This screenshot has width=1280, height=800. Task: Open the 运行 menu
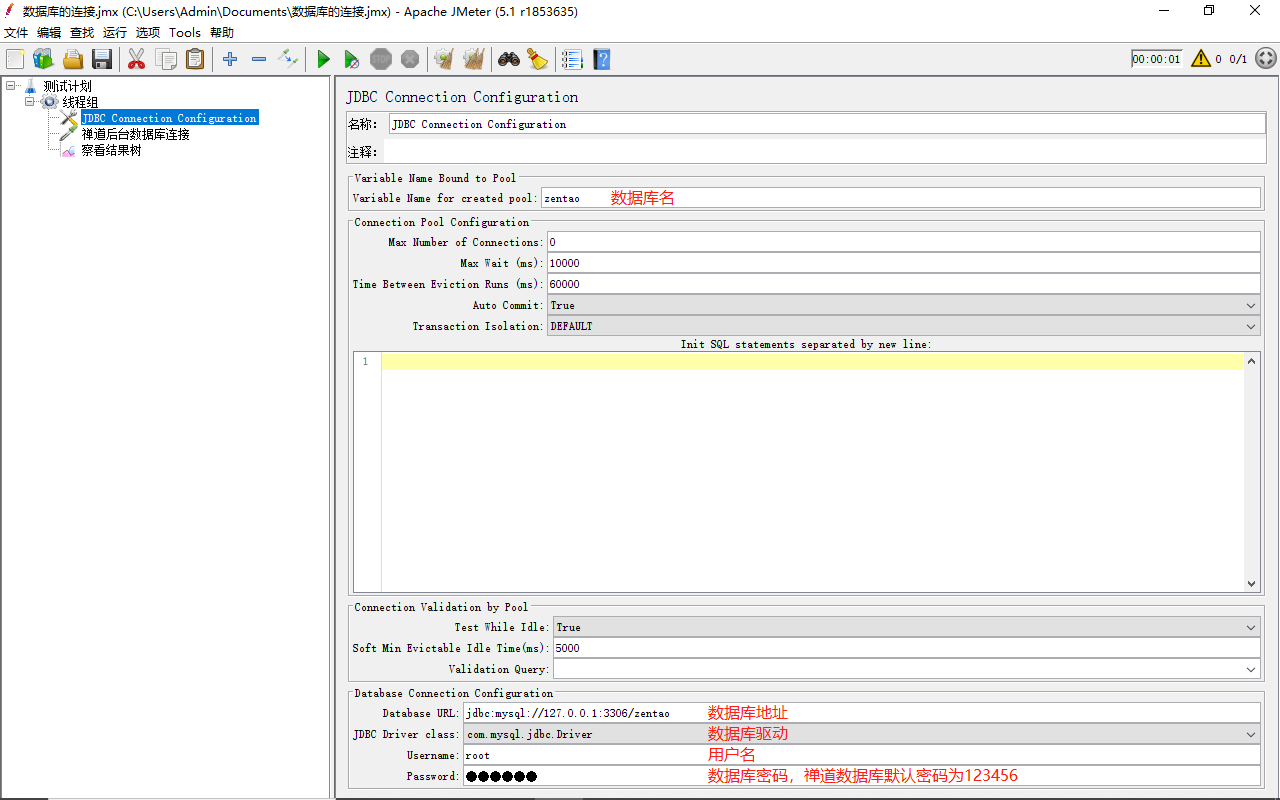pyautogui.click(x=115, y=33)
